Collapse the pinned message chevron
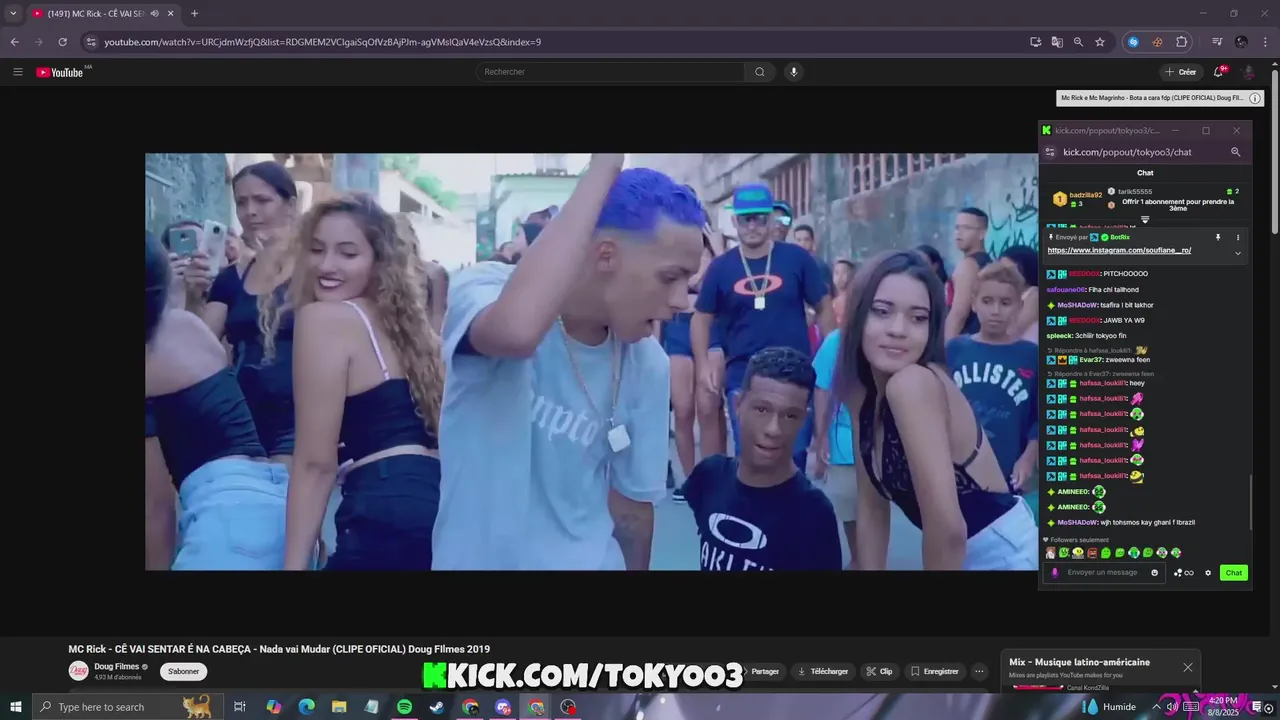The image size is (1280, 720). click(x=1237, y=253)
